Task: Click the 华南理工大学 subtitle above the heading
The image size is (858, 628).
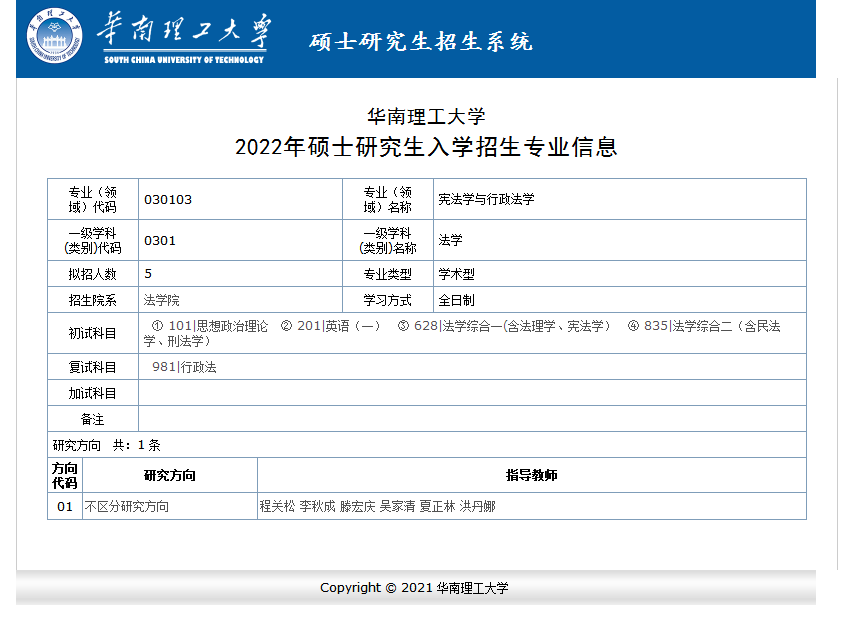Action: 426,117
